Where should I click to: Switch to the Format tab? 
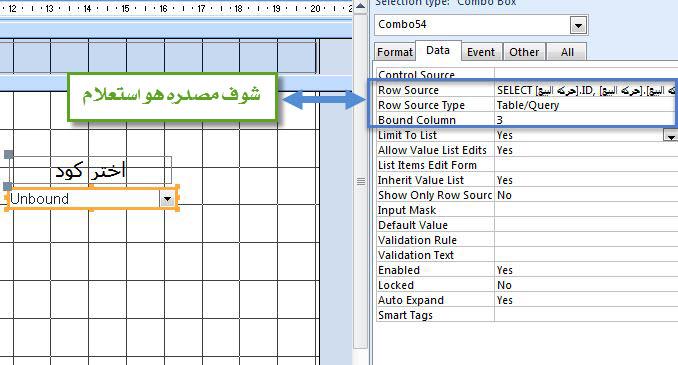(394, 52)
